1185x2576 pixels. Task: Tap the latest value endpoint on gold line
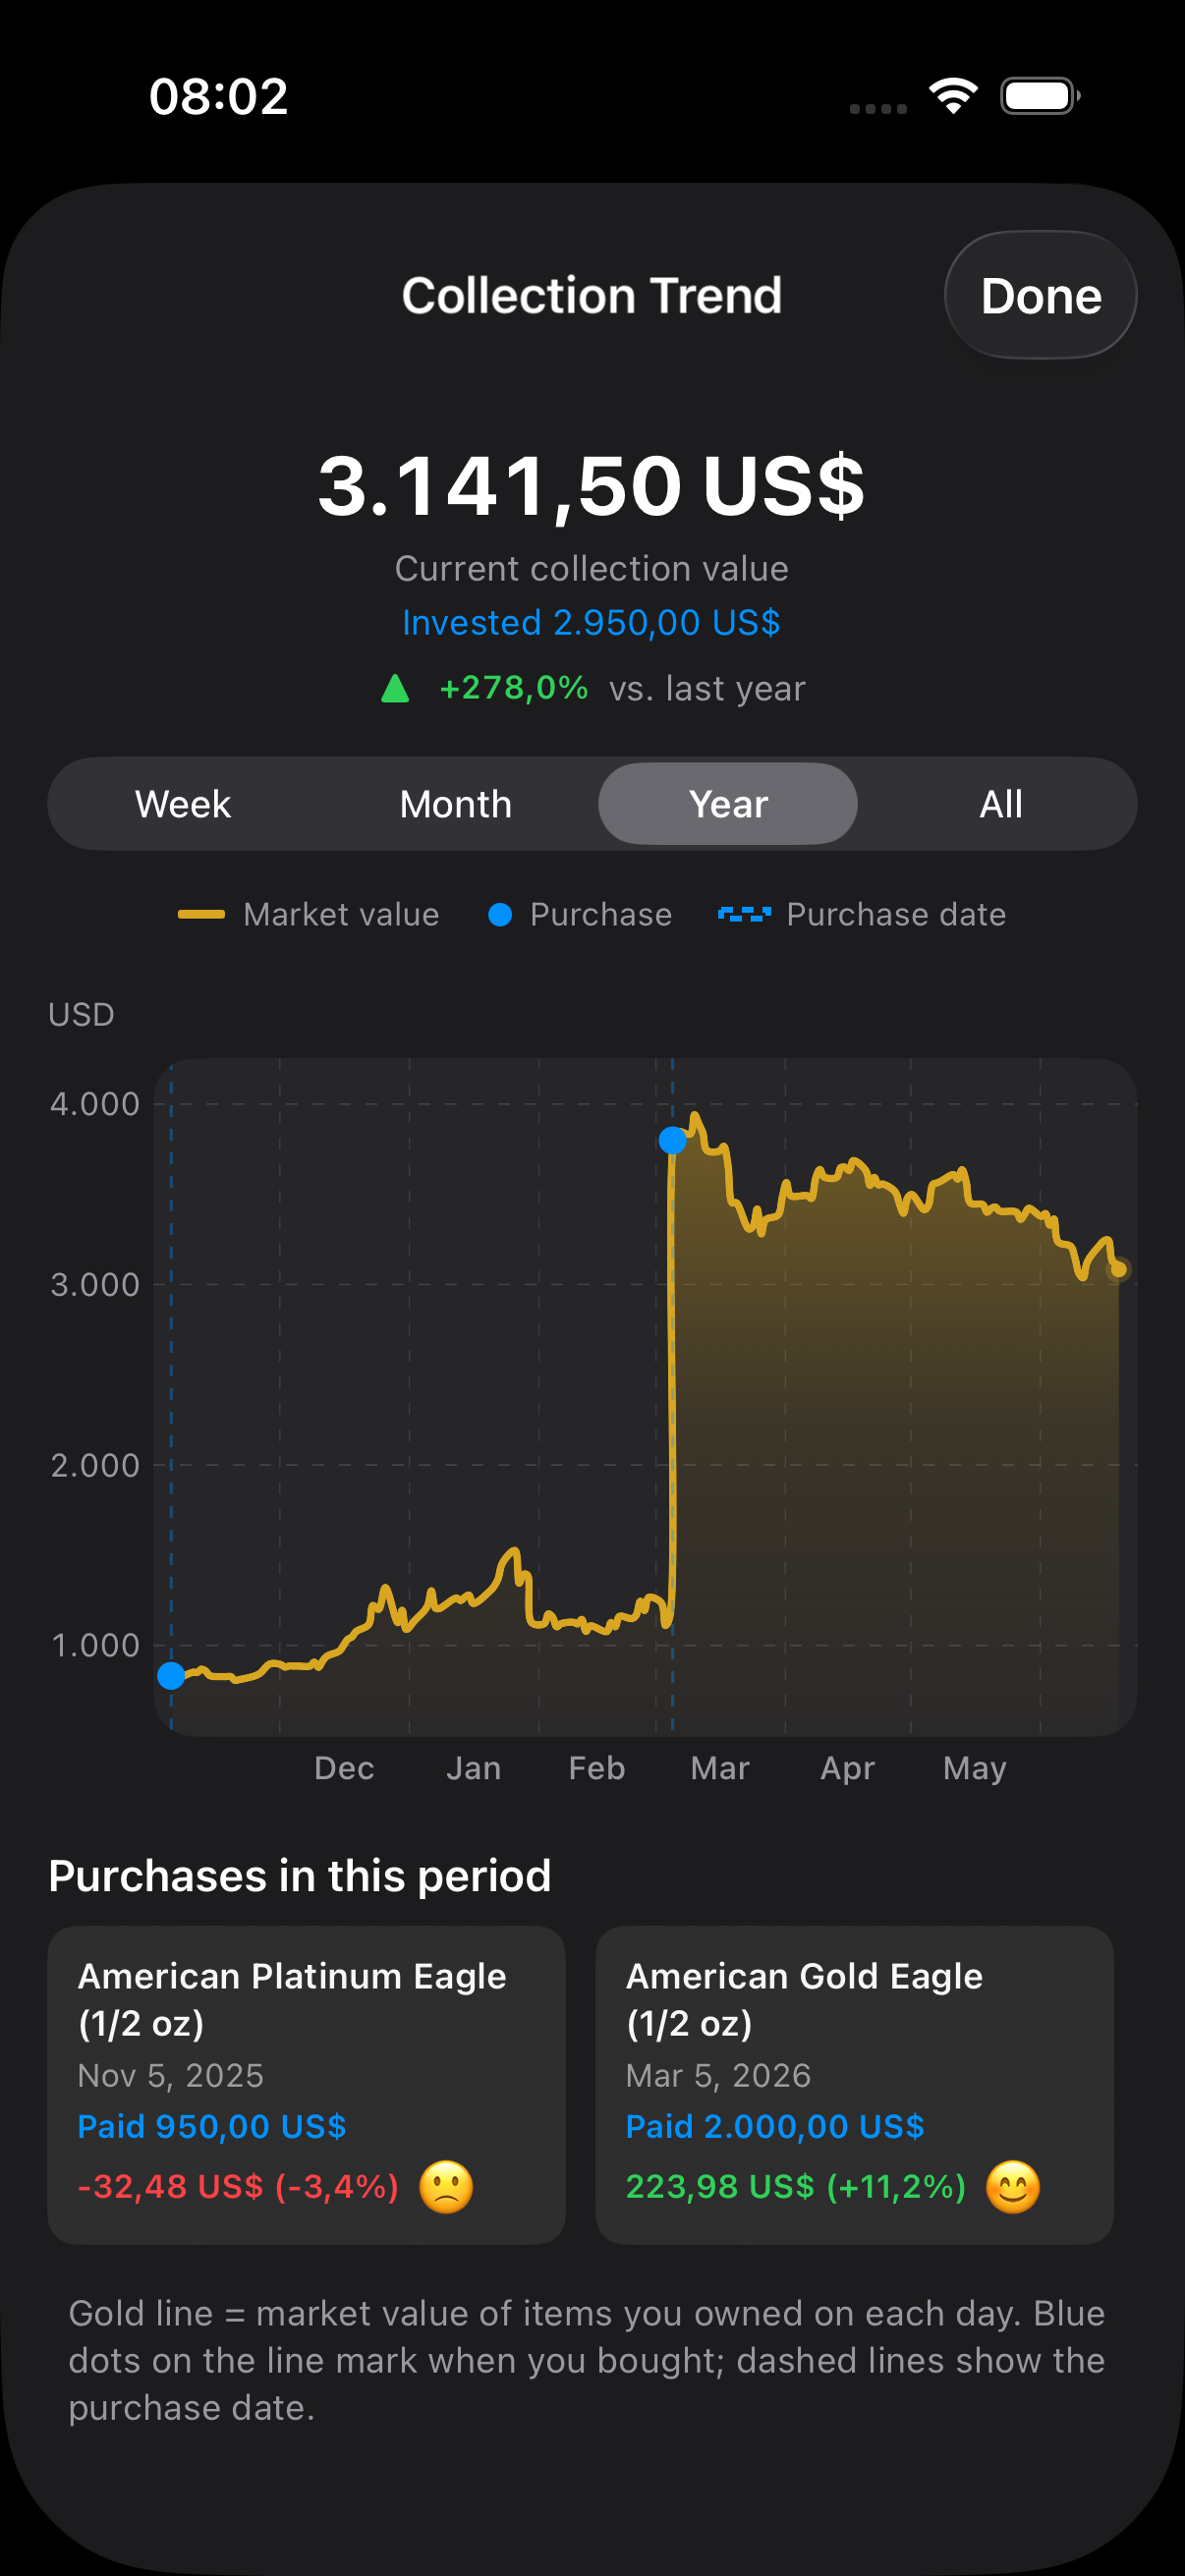[x=1119, y=1270]
